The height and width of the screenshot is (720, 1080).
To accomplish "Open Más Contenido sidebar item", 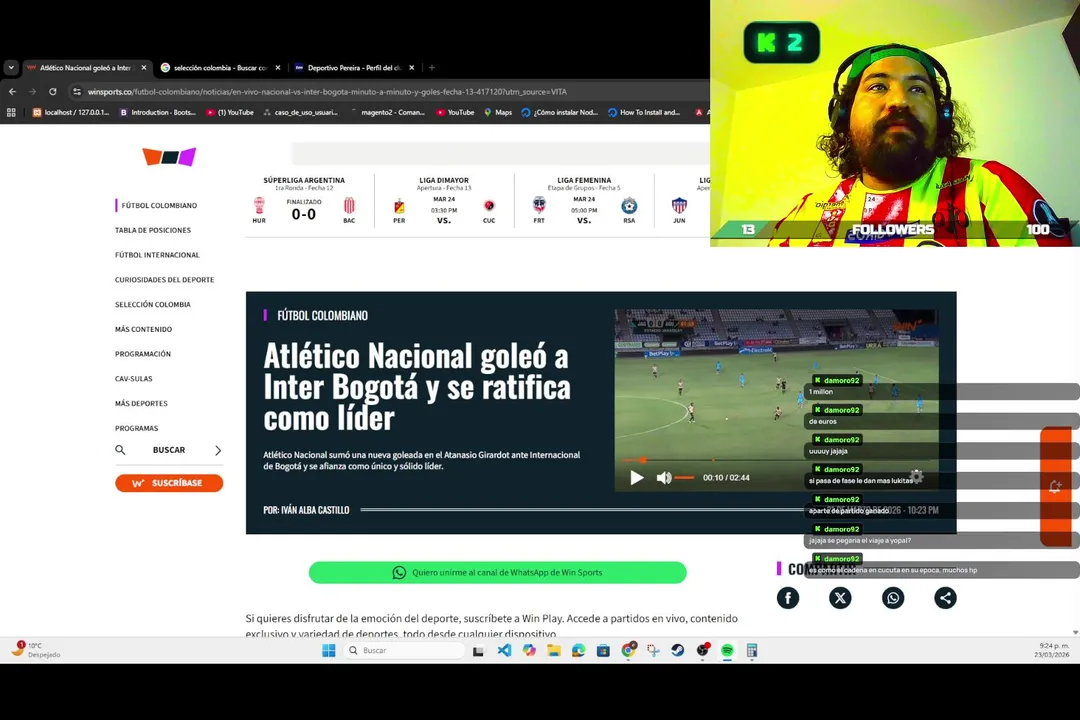I will [143, 329].
